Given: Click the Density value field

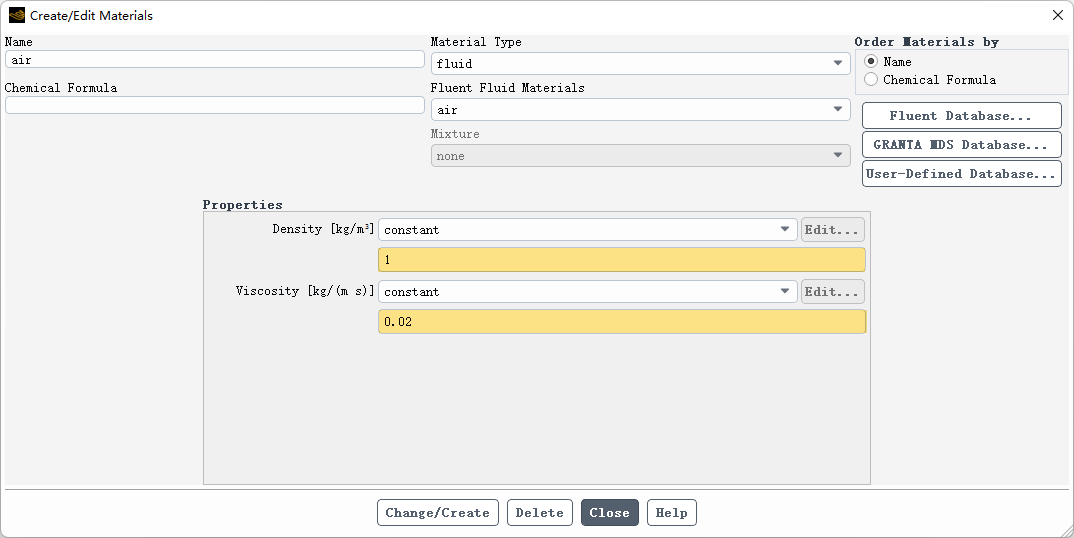Looking at the screenshot, I should point(621,260).
